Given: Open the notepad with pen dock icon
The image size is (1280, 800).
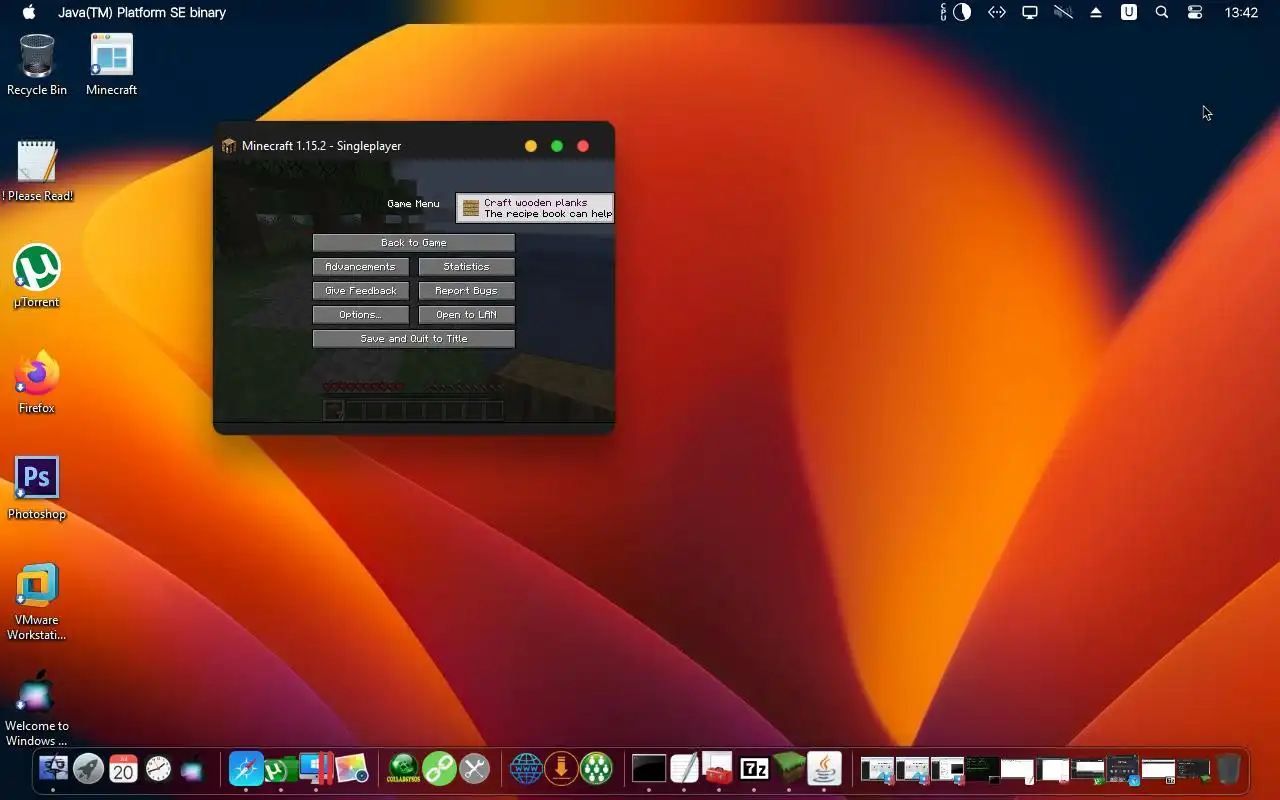Looking at the screenshot, I should (684, 769).
